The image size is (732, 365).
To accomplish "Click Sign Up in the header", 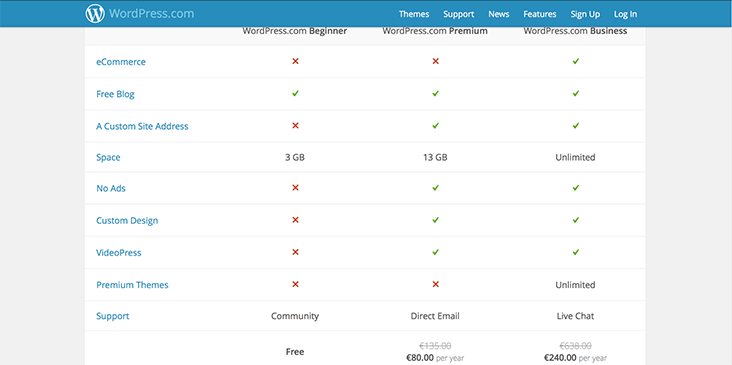I will pyautogui.click(x=585, y=14).
